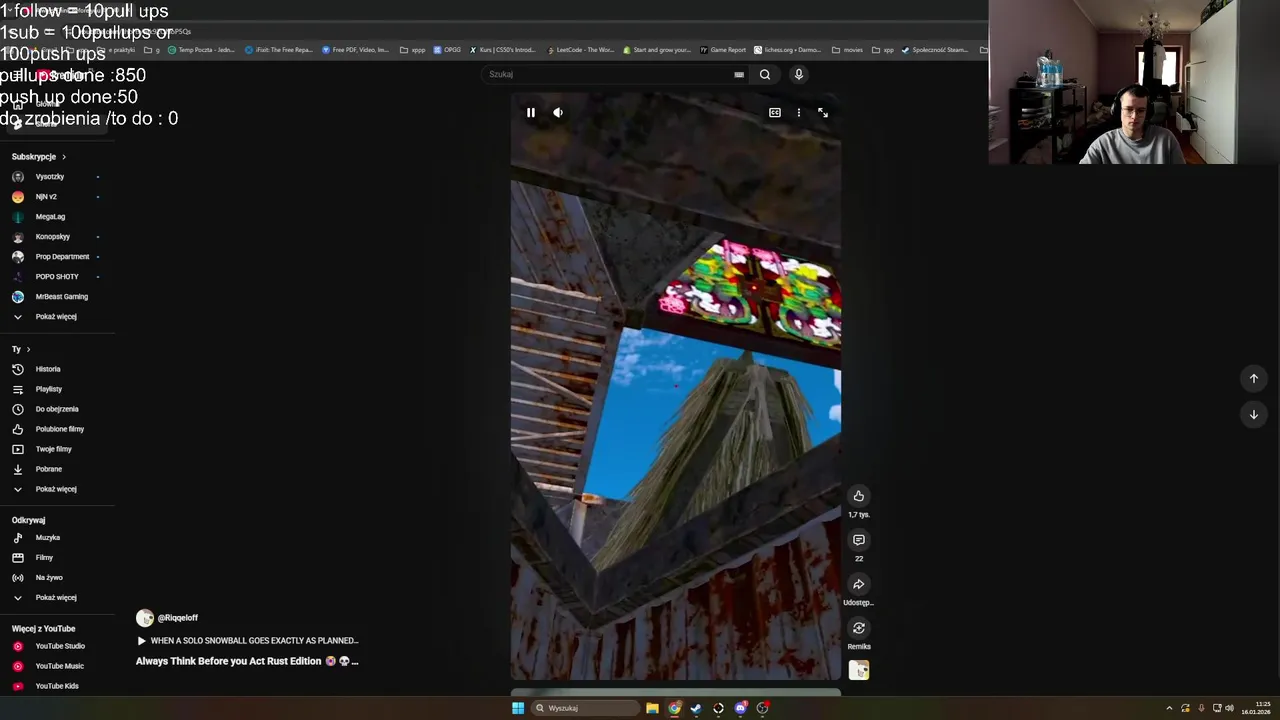Click the Szukaj search field
This screenshot has width=1280, height=720.
coord(608,74)
